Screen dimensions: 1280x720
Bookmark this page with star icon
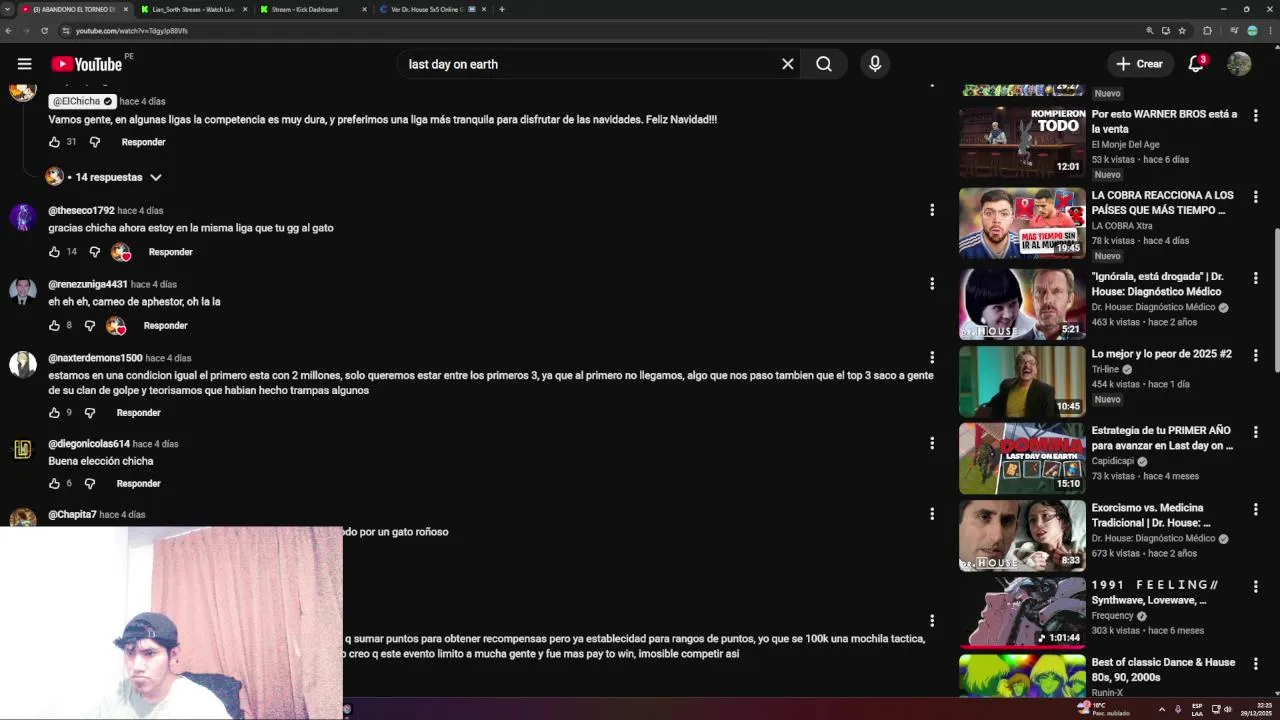pyautogui.click(x=1182, y=31)
